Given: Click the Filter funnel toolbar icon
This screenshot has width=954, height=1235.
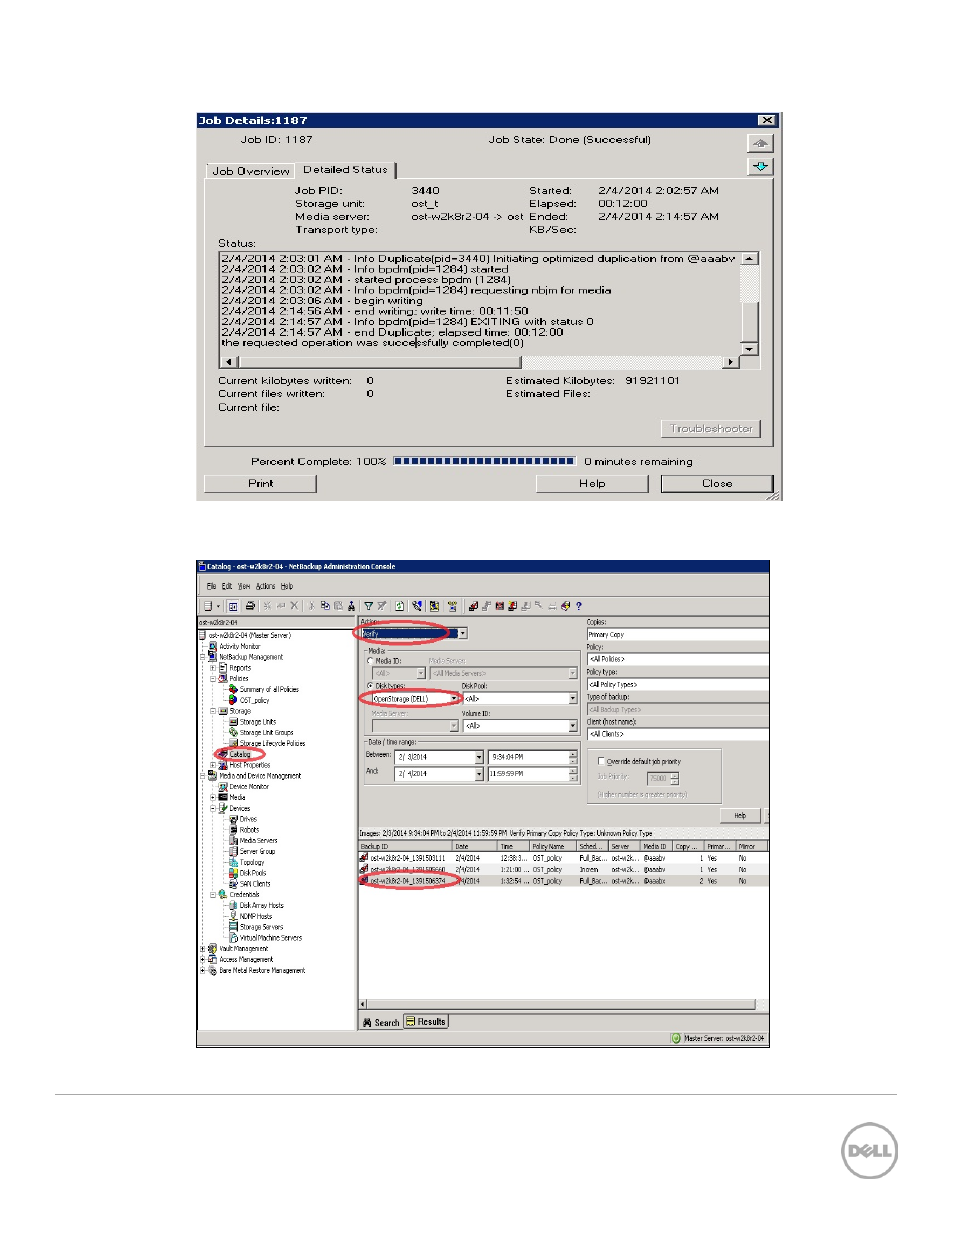Looking at the screenshot, I should [x=368, y=606].
